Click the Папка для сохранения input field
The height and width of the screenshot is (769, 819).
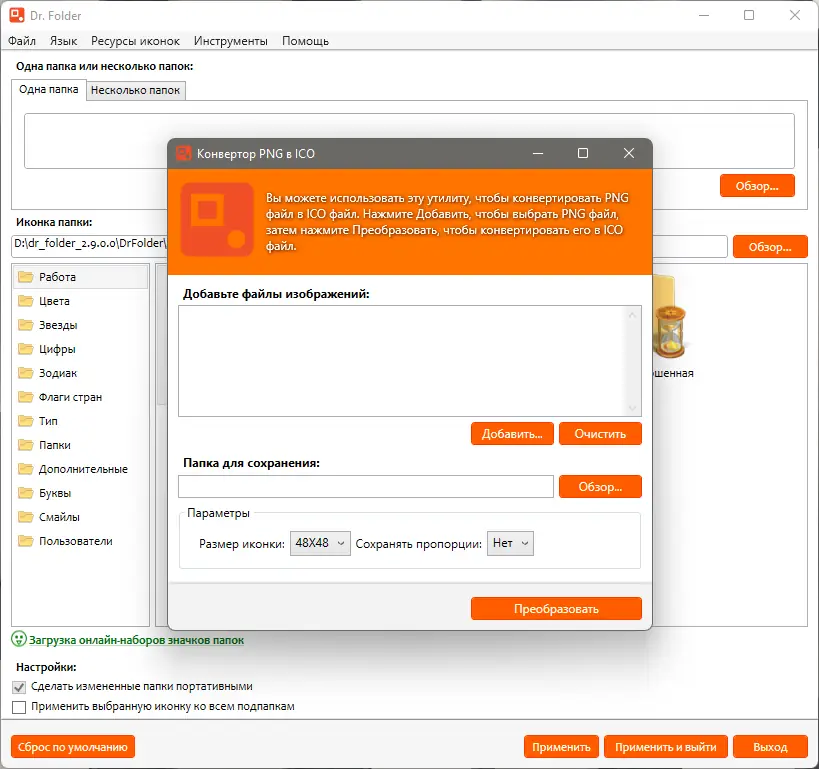(366, 486)
